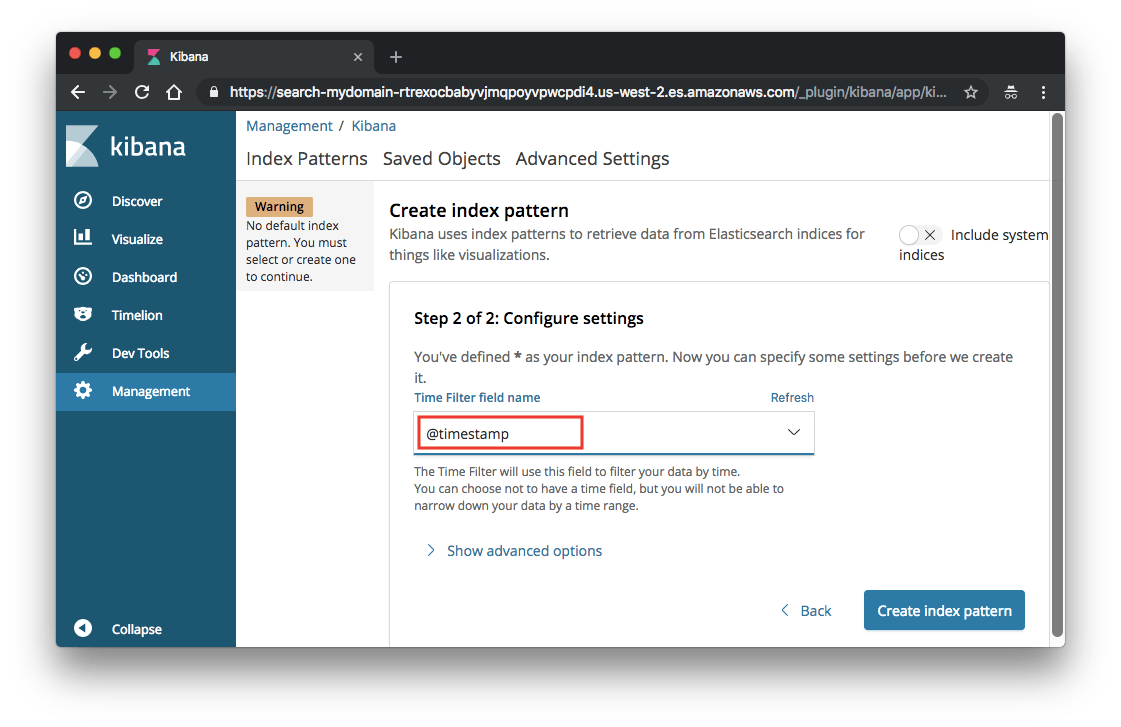Open the incognito profile icon
The image size is (1121, 727).
[x=1011, y=92]
